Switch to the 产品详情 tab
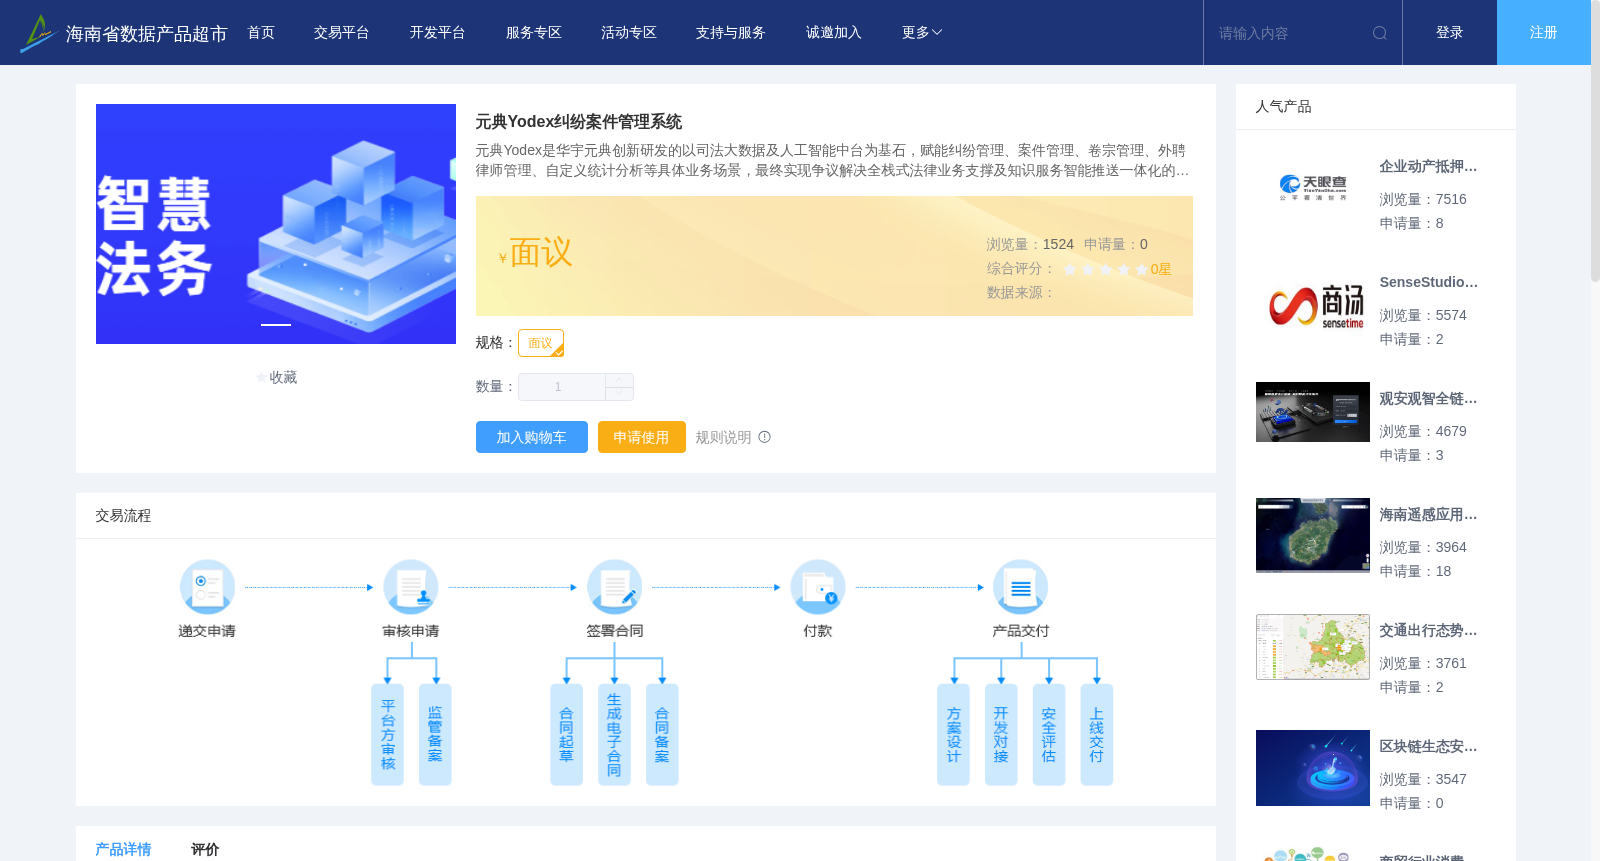Viewport: 1600px width, 861px height. [x=123, y=849]
